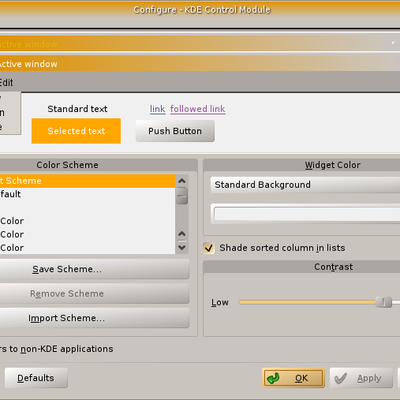The width and height of the screenshot is (400, 400).
Task: Click the 'followed link' hyperlink in preview
Action: tap(198, 109)
